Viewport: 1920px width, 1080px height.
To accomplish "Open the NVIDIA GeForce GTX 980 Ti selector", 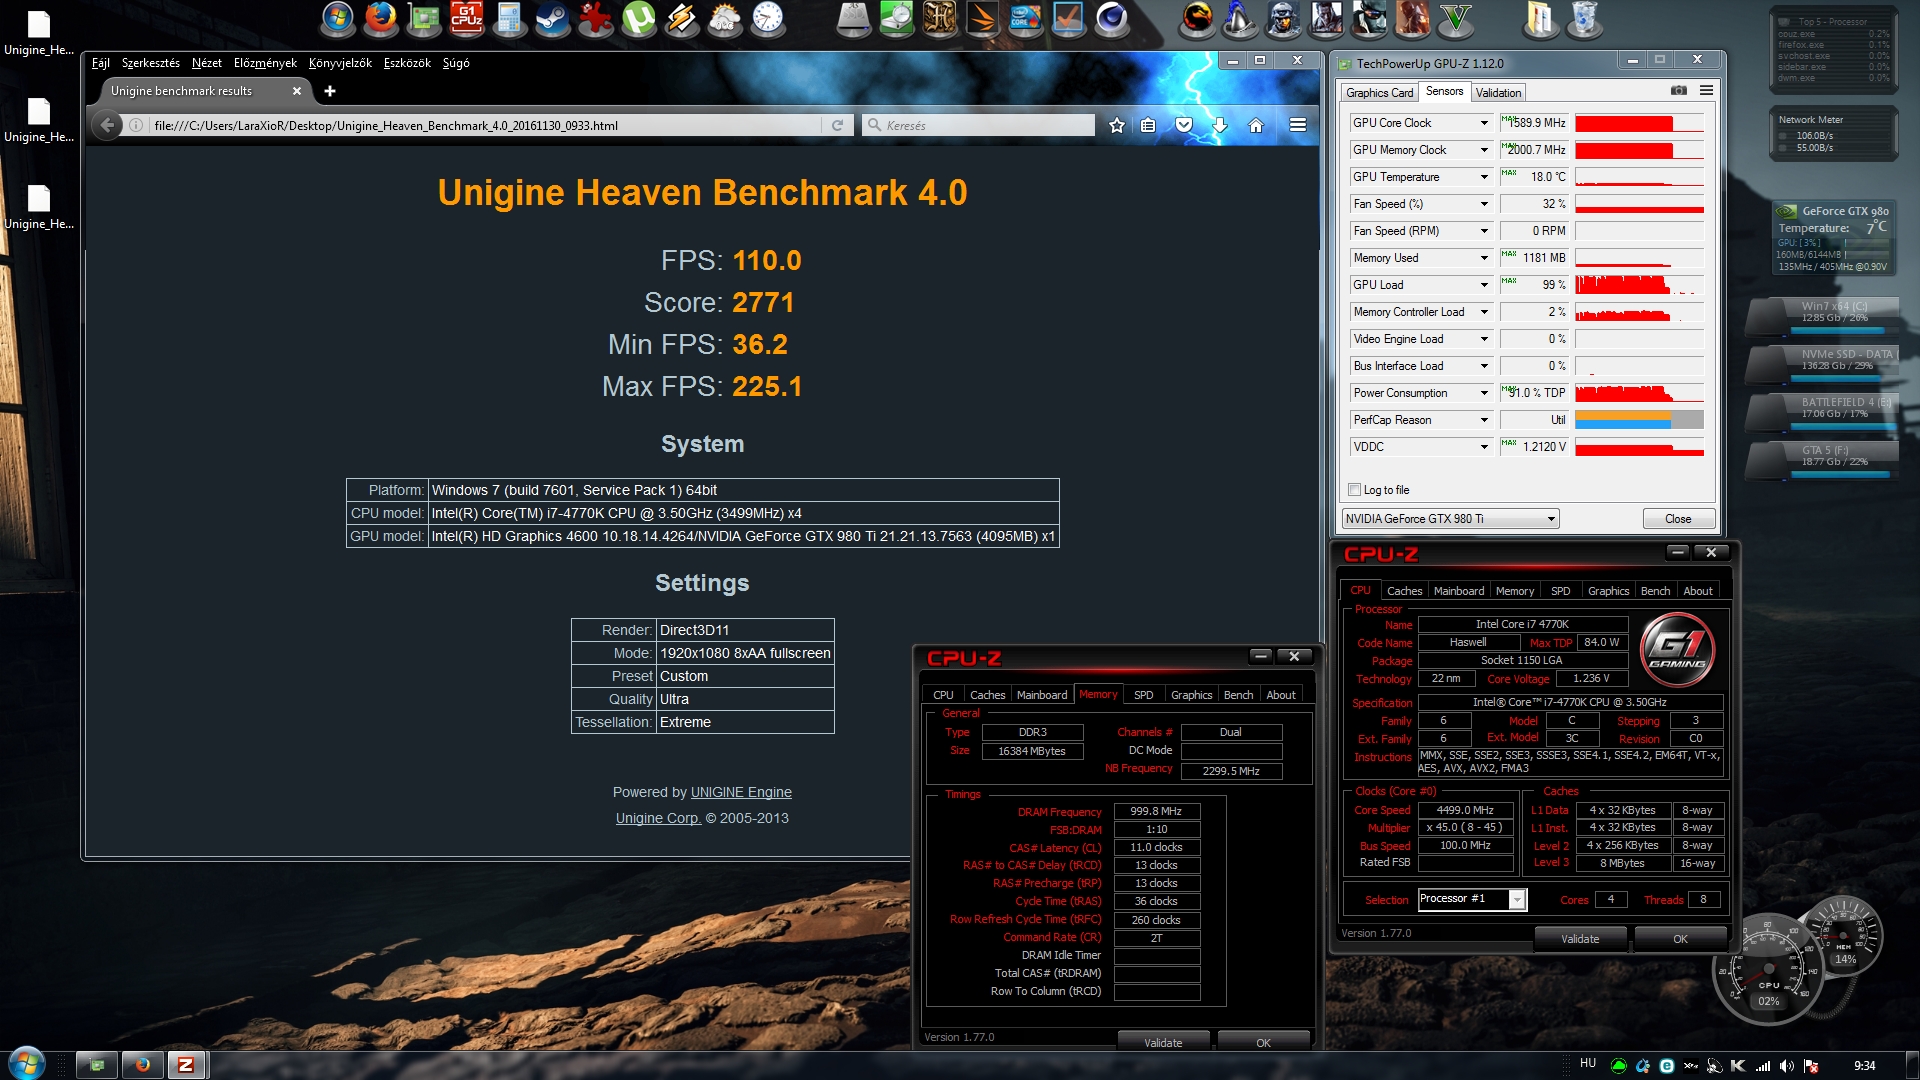I will [x=1450, y=519].
